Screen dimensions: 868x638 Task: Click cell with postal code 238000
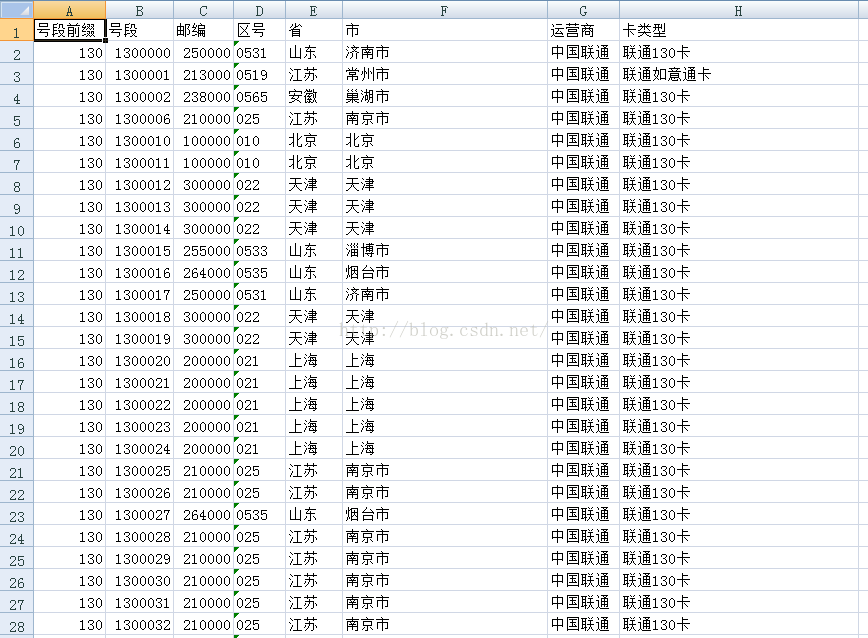point(204,97)
